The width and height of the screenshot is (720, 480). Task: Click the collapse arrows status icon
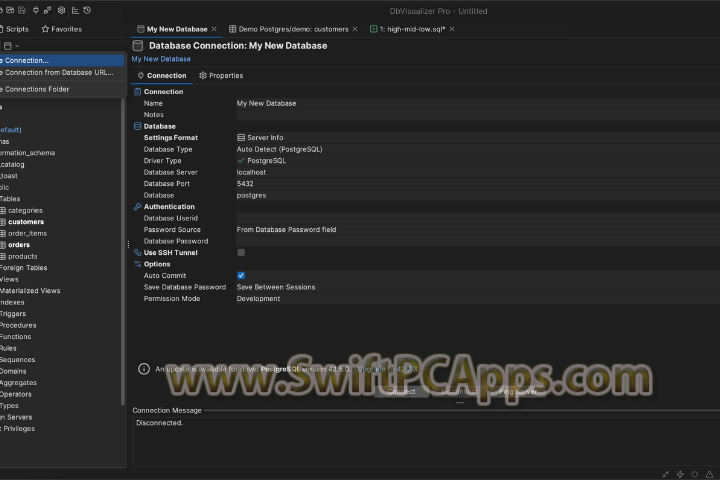pyautogui.click(x=666, y=474)
